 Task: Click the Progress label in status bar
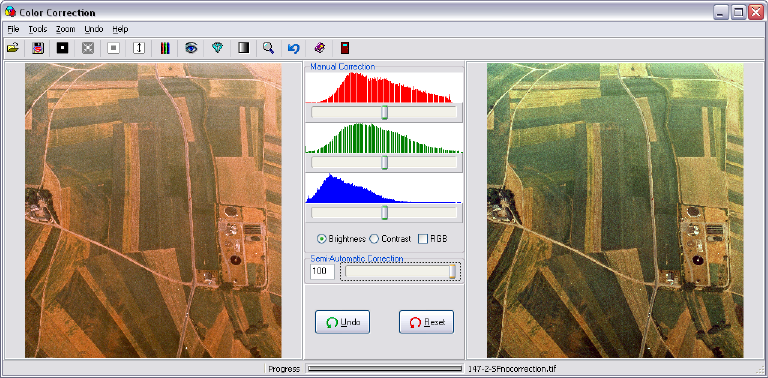(x=284, y=369)
